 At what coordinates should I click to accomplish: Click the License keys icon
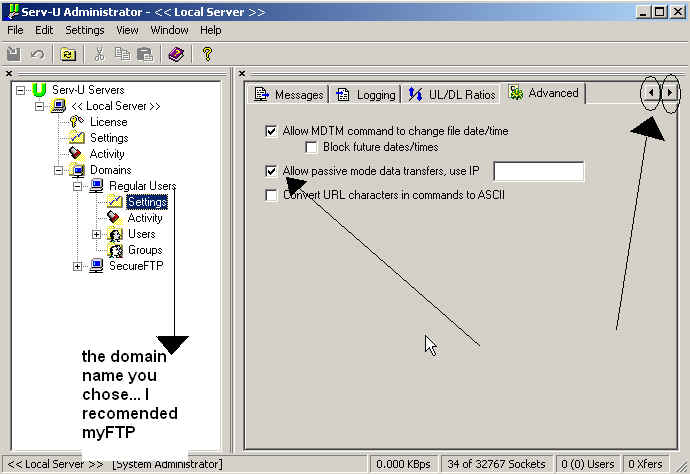pyautogui.click(x=77, y=121)
